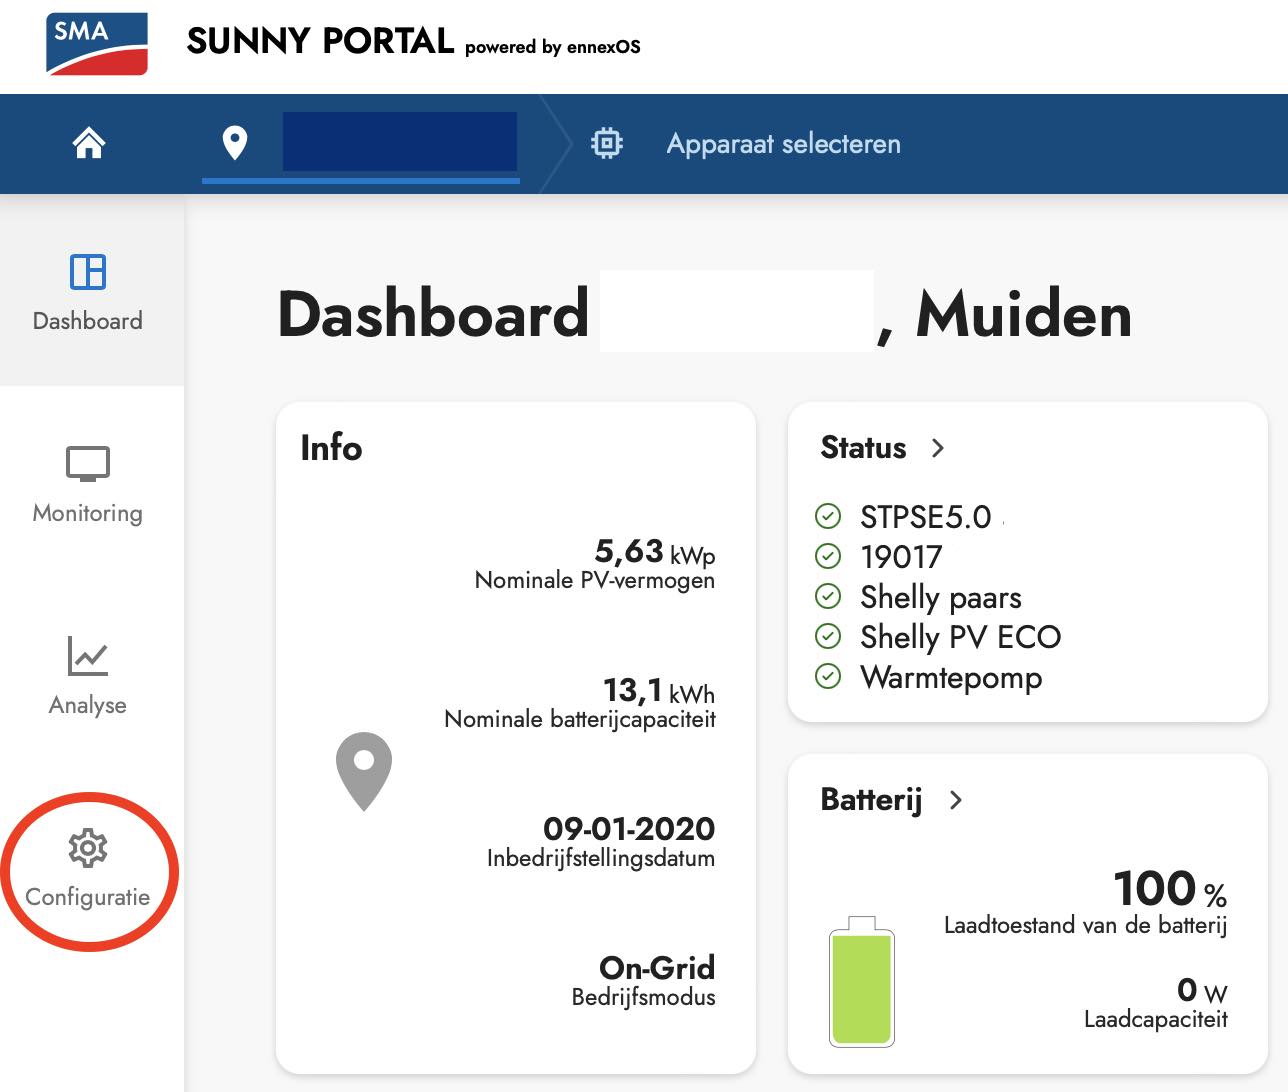Open Analyse chart icon in sidebar
This screenshot has height=1092, width=1288.
point(88,656)
